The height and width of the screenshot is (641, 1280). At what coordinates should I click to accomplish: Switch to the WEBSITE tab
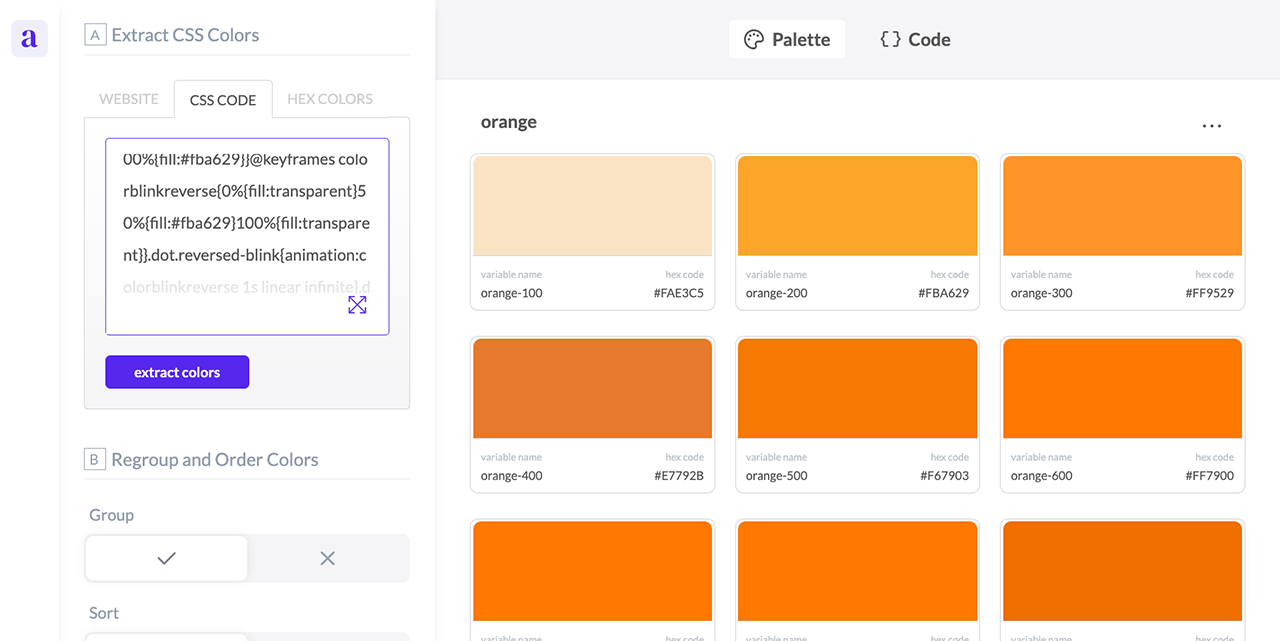[128, 99]
